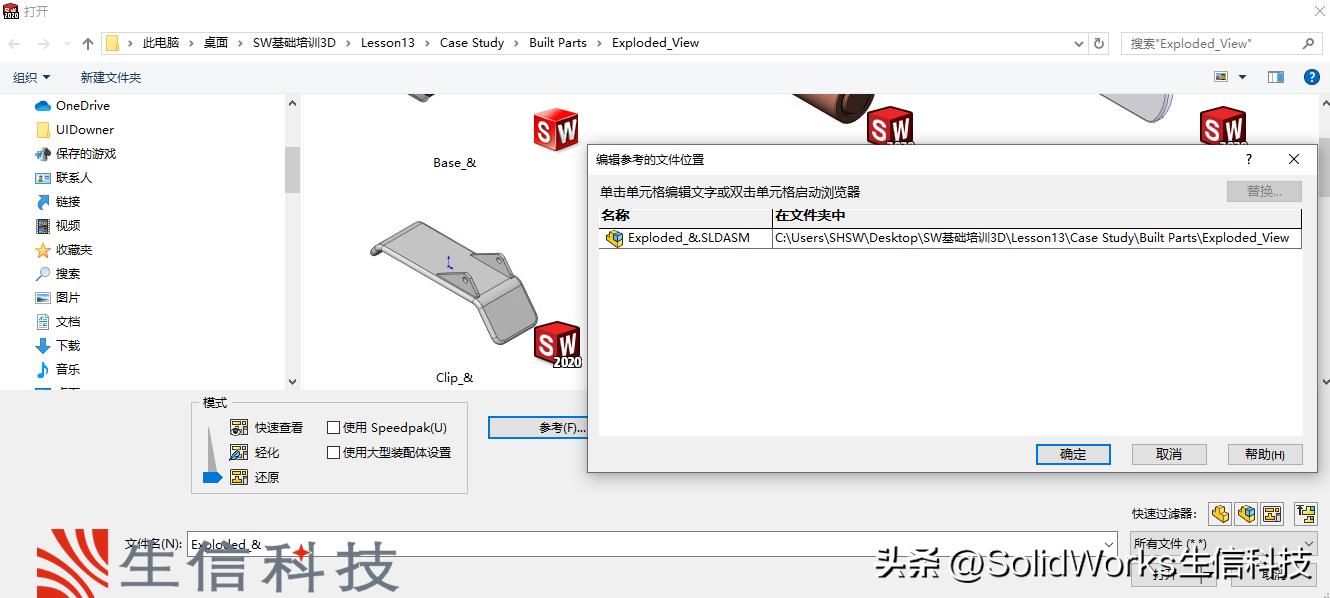Click 参考(F)... to edit references
The width and height of the screenshot is (1330, 598).
tap(540, 427)
